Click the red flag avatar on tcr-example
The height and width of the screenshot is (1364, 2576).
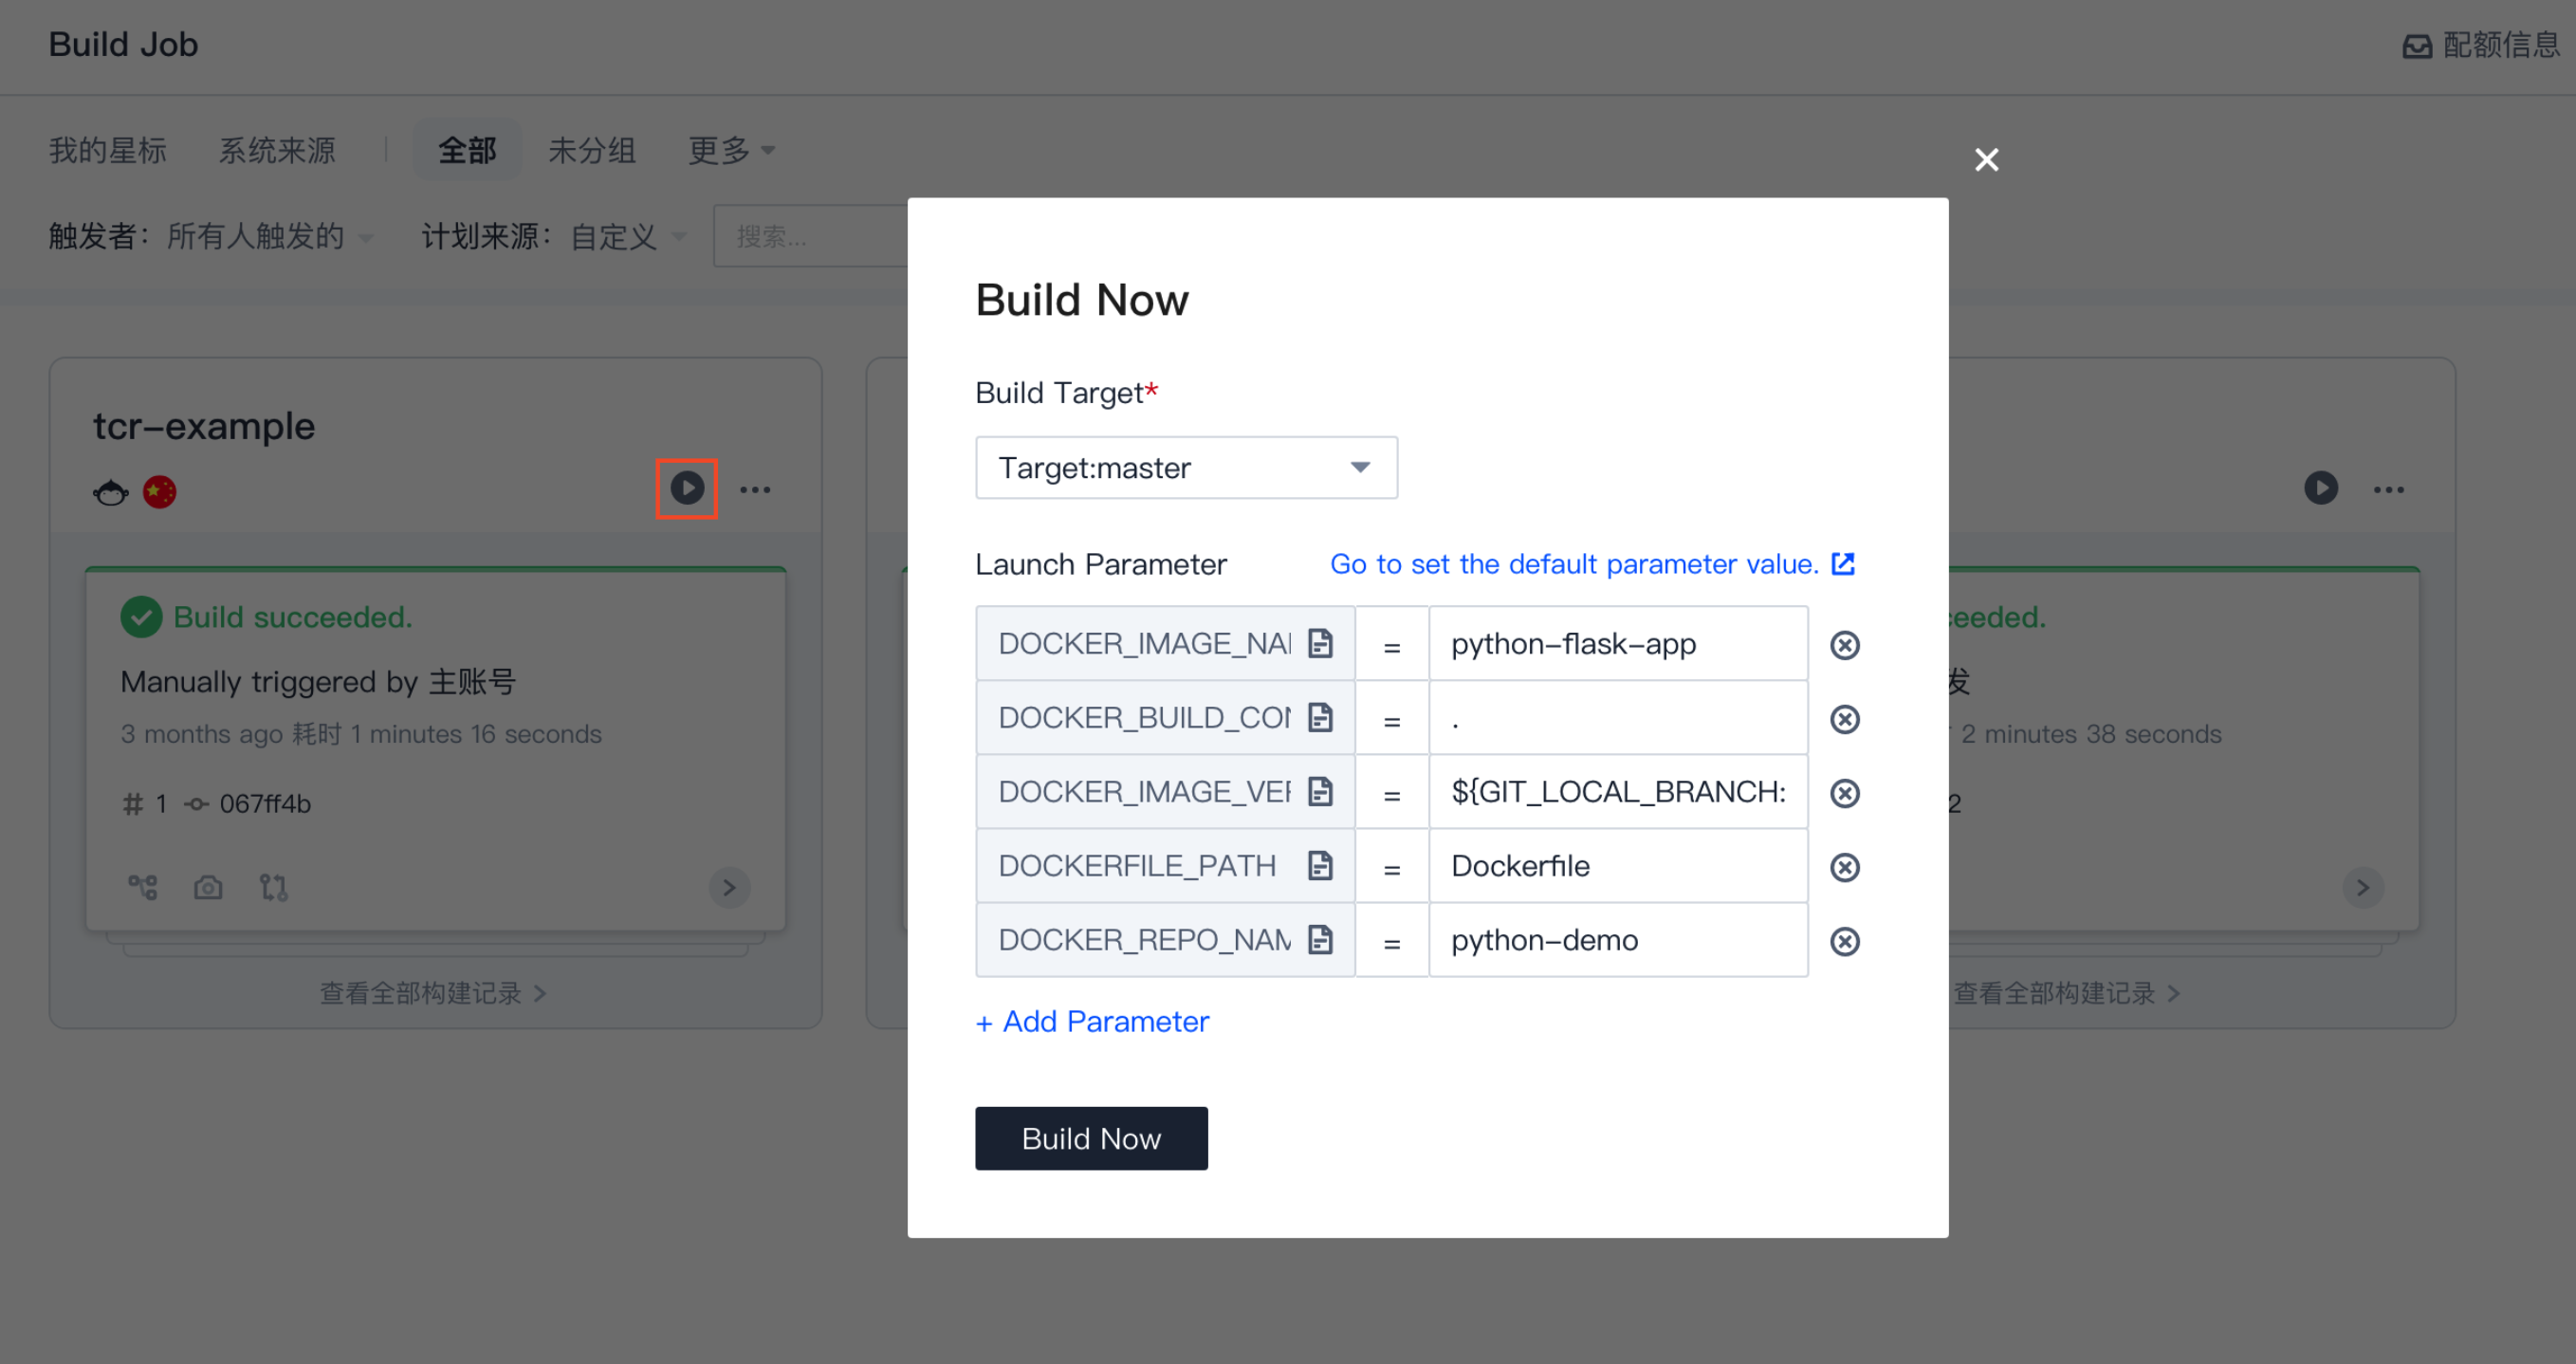click(159, 491)
